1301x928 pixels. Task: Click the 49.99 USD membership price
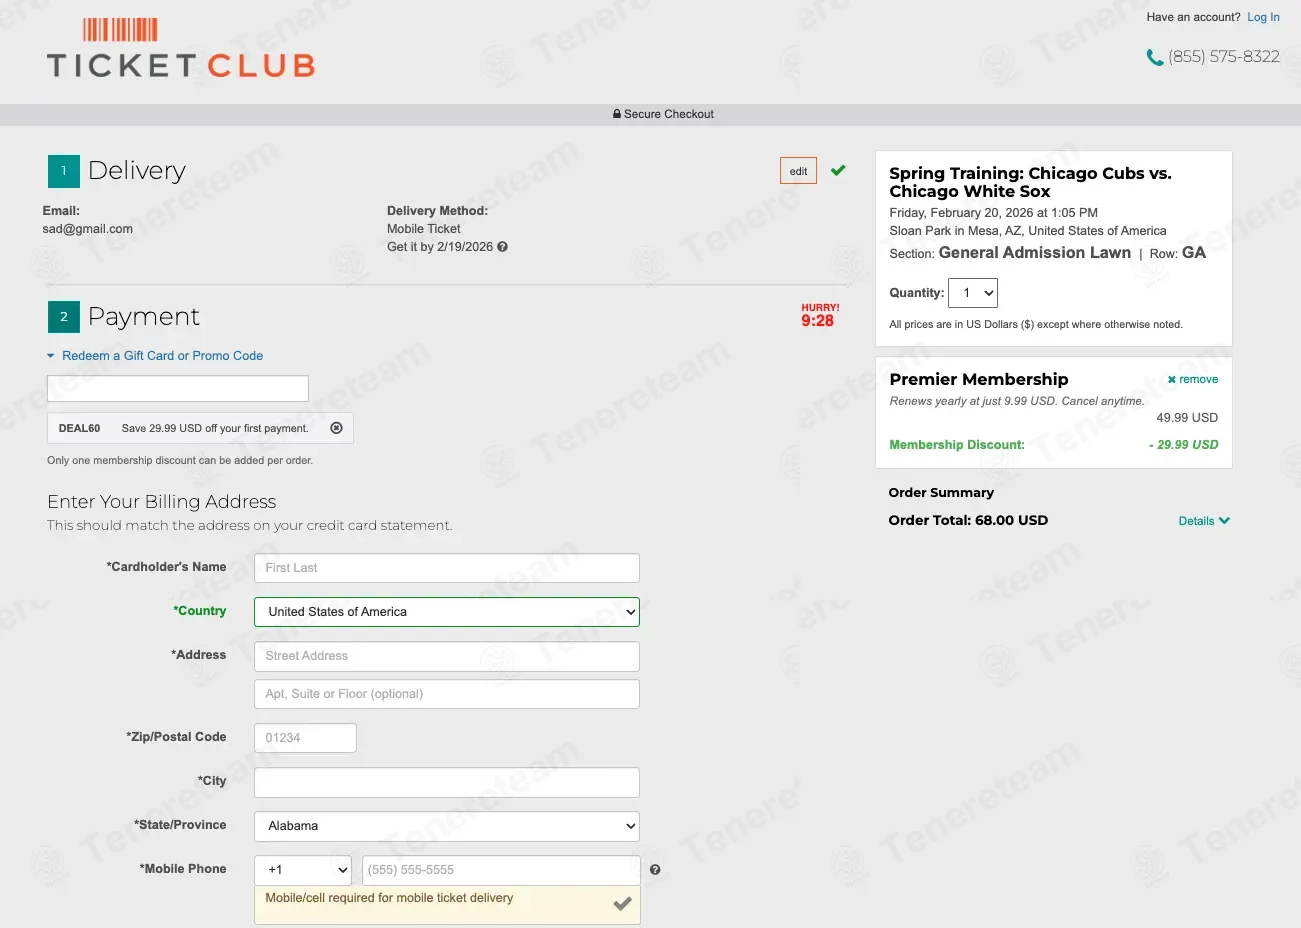[x=1187, y=418]
